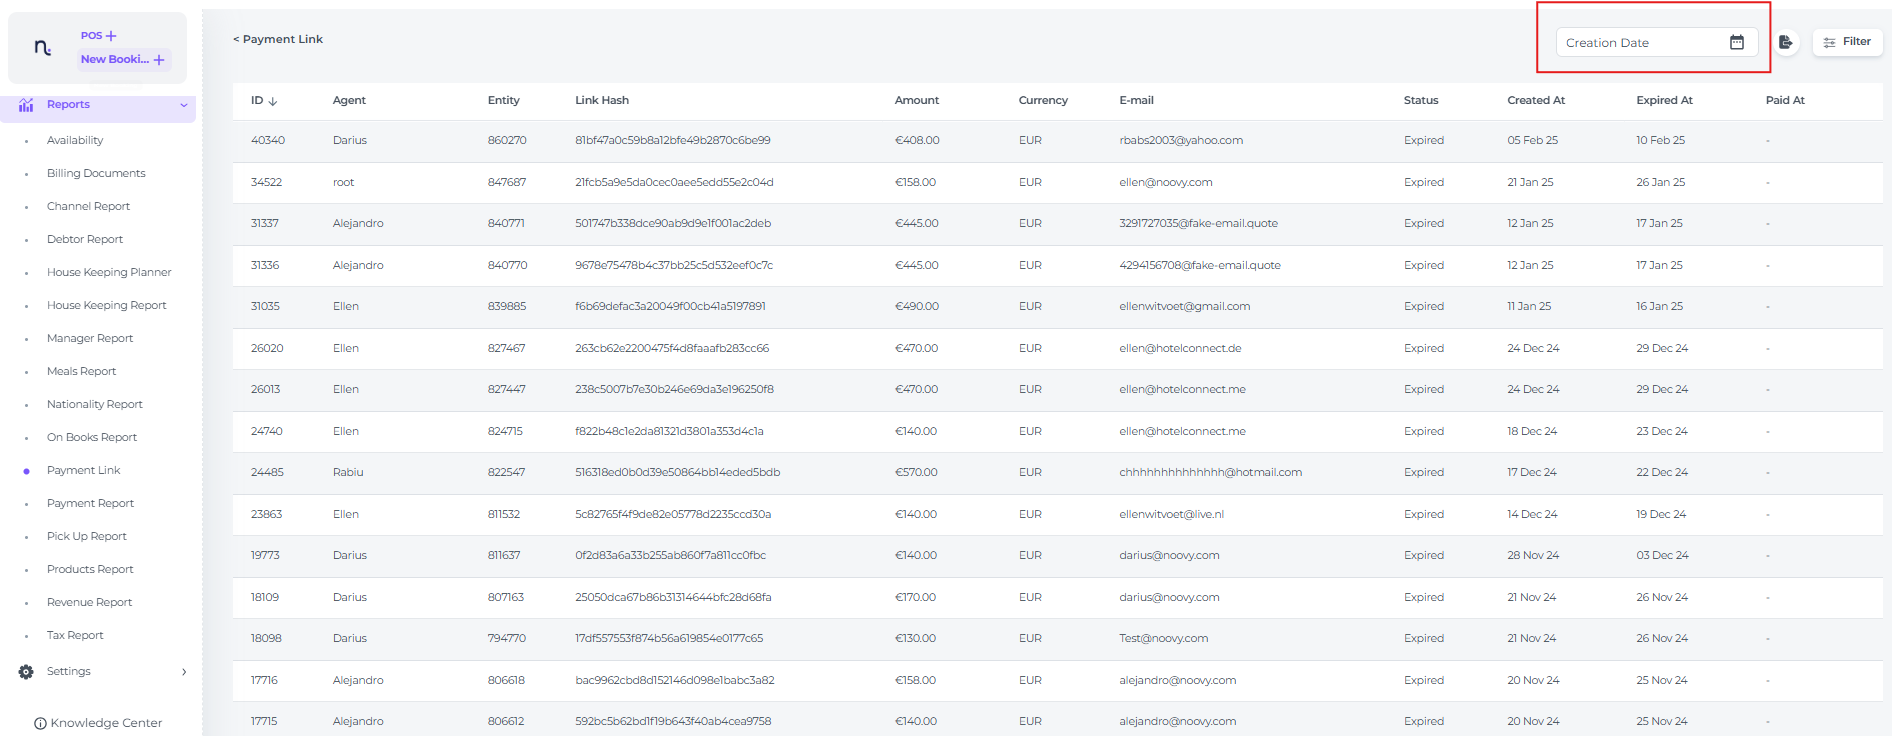
Task: Click the export document icon
Action: pos(1785,42)
